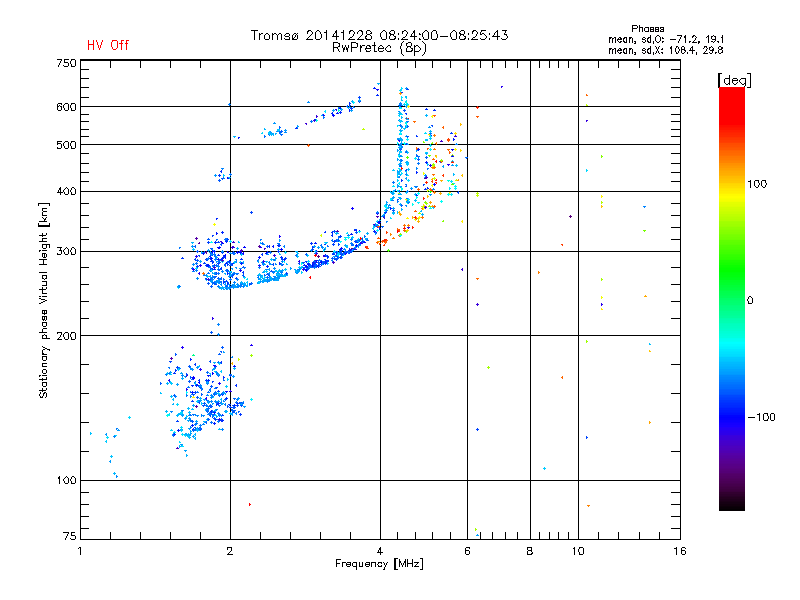The image size is (800, 600).
Task: Click the y-axis tick label '600'
Action: 66,107
